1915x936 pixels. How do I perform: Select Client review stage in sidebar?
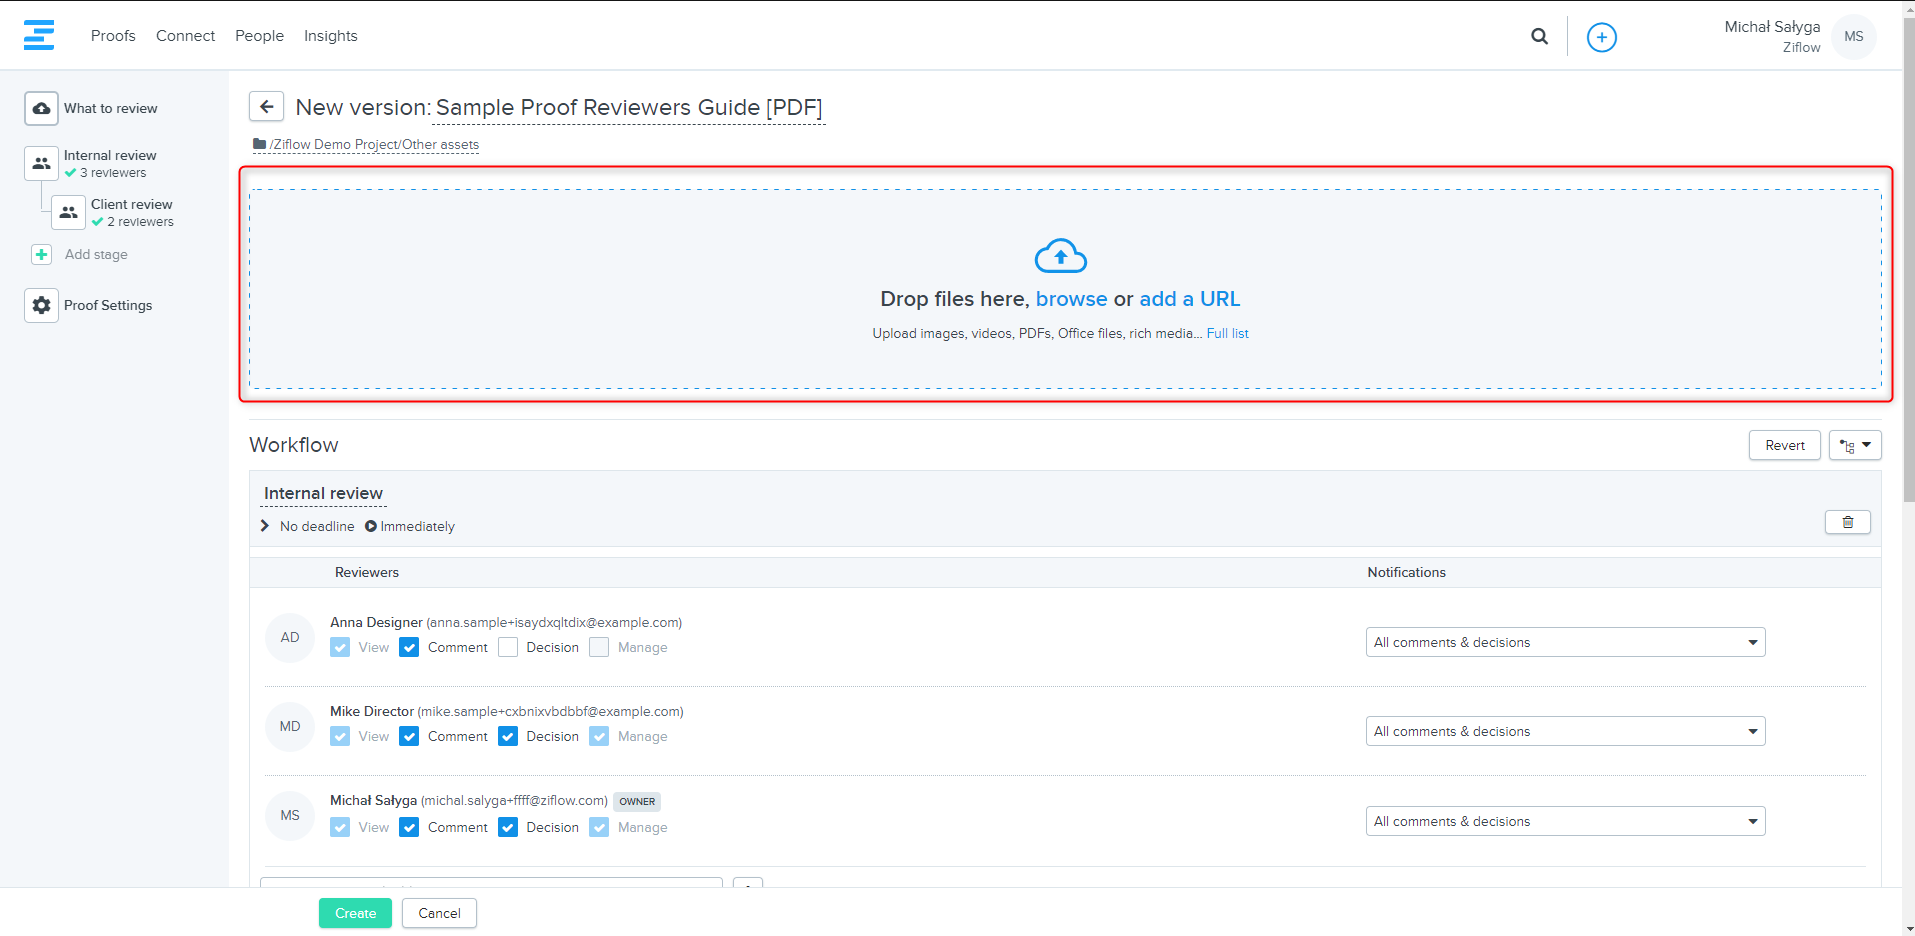(131, 204)
